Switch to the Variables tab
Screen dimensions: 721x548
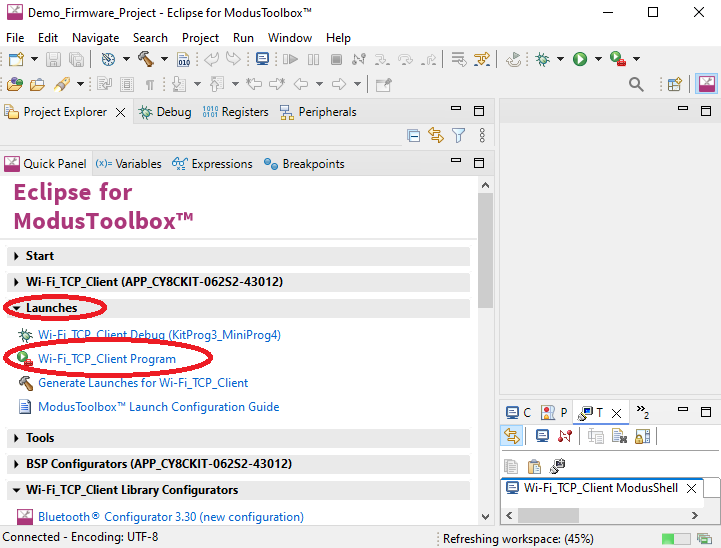(x=129, y=164)
